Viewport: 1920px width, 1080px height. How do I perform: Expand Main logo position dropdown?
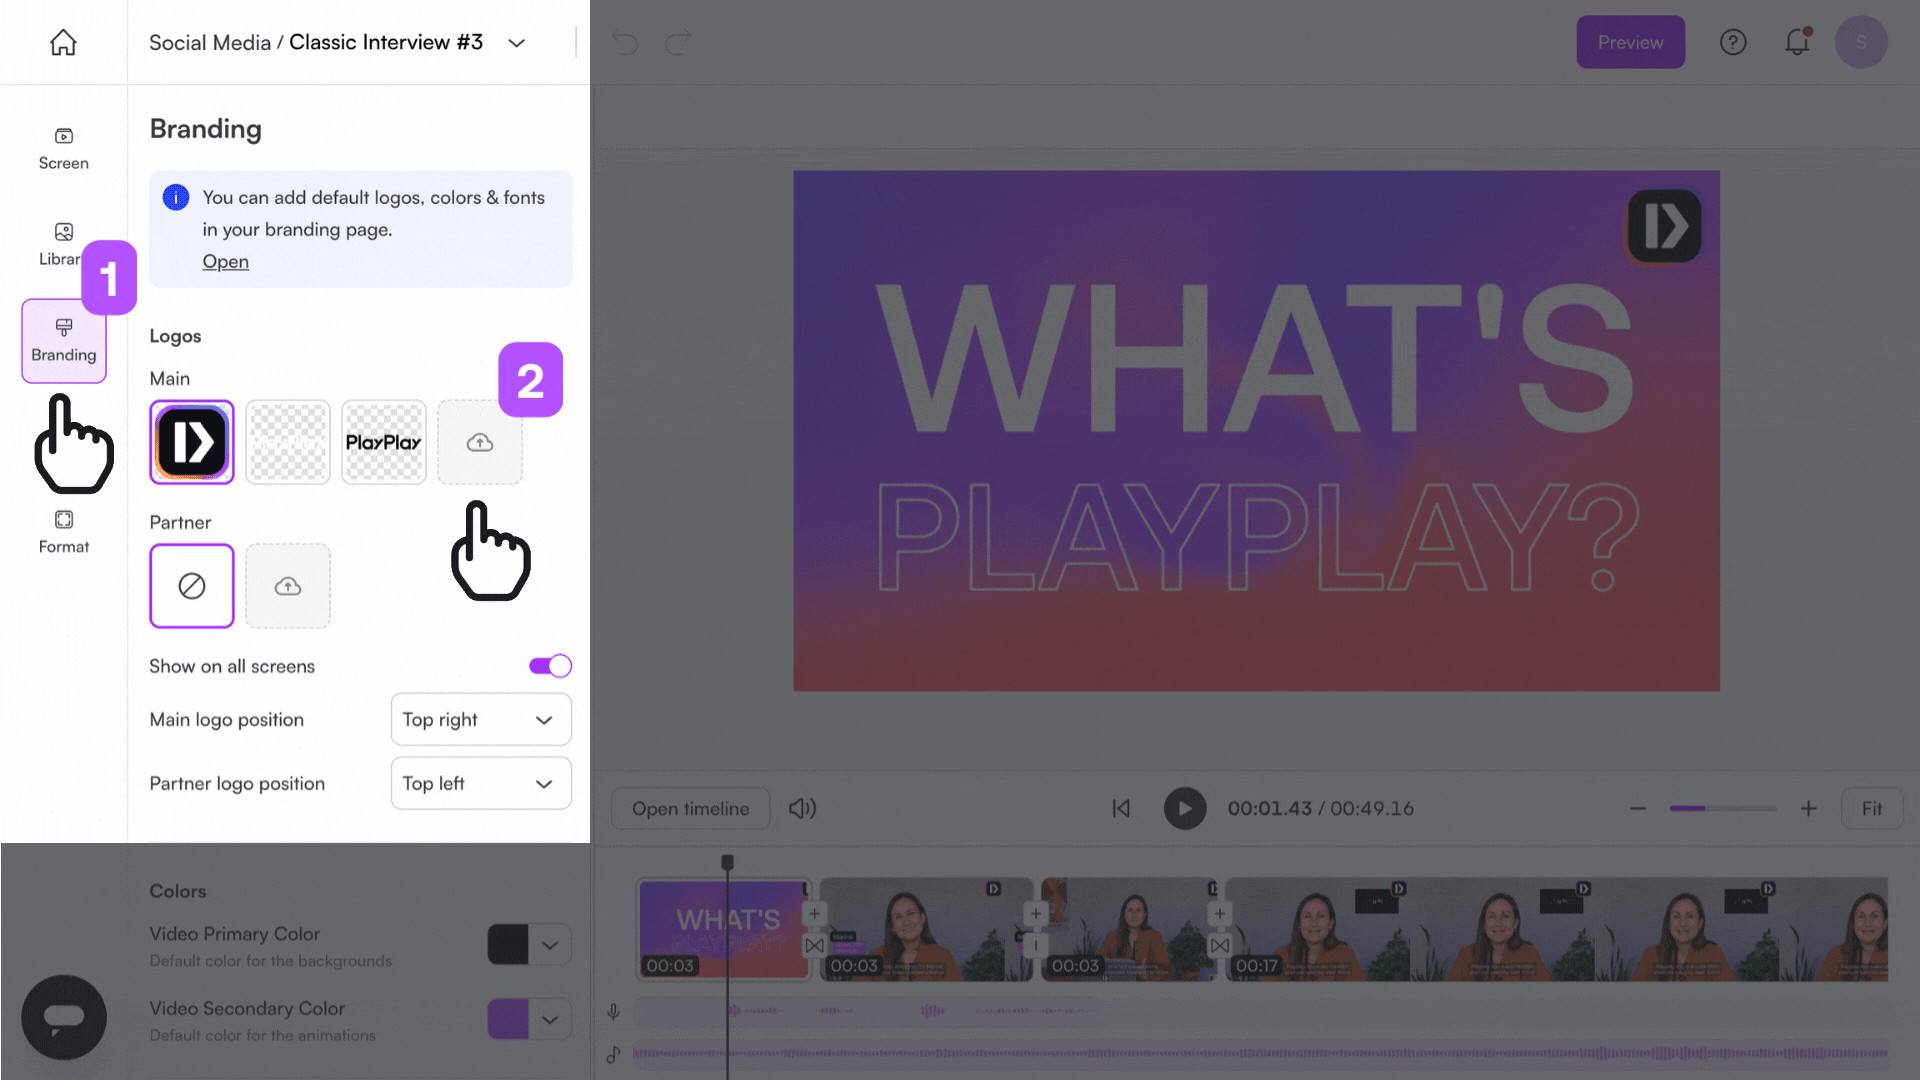click(x=481, y=720)
